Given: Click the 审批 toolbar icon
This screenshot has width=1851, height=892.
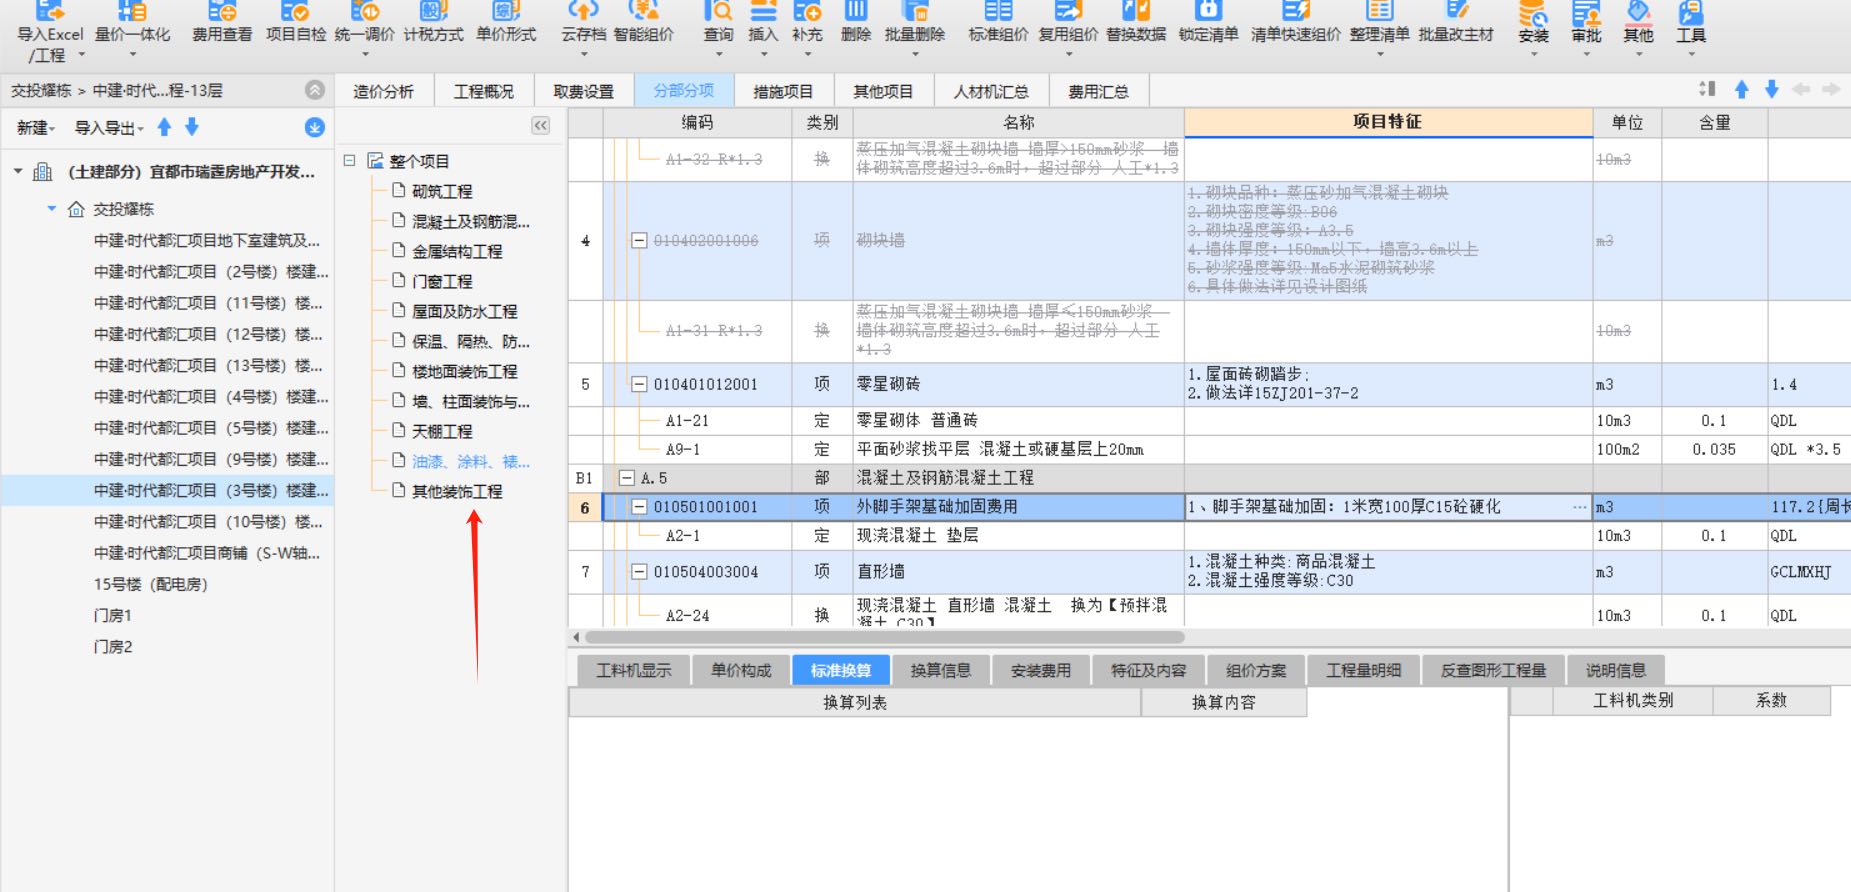Looking at the screenshot, I should tap(1586, 15).
